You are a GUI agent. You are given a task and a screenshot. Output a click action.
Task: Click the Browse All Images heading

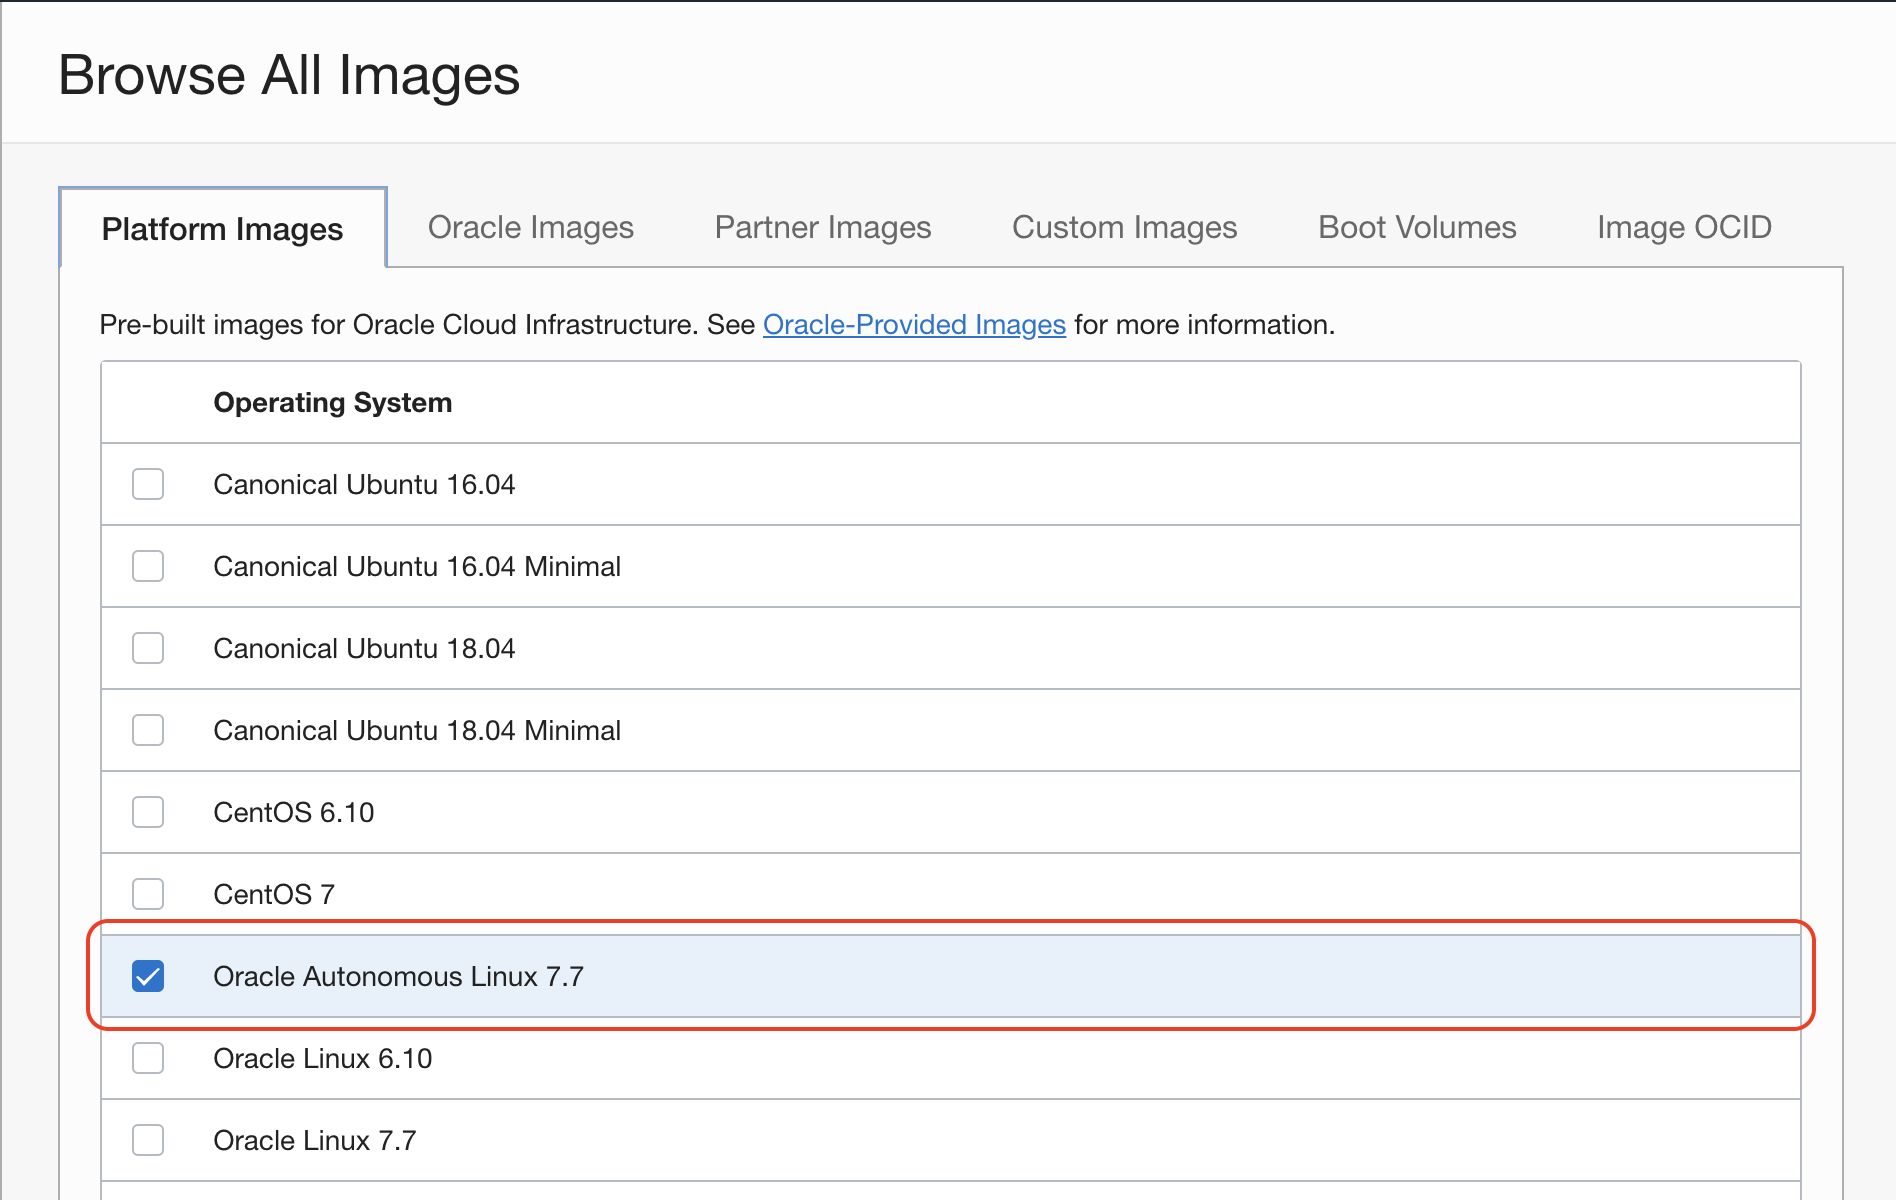(289, 75)
